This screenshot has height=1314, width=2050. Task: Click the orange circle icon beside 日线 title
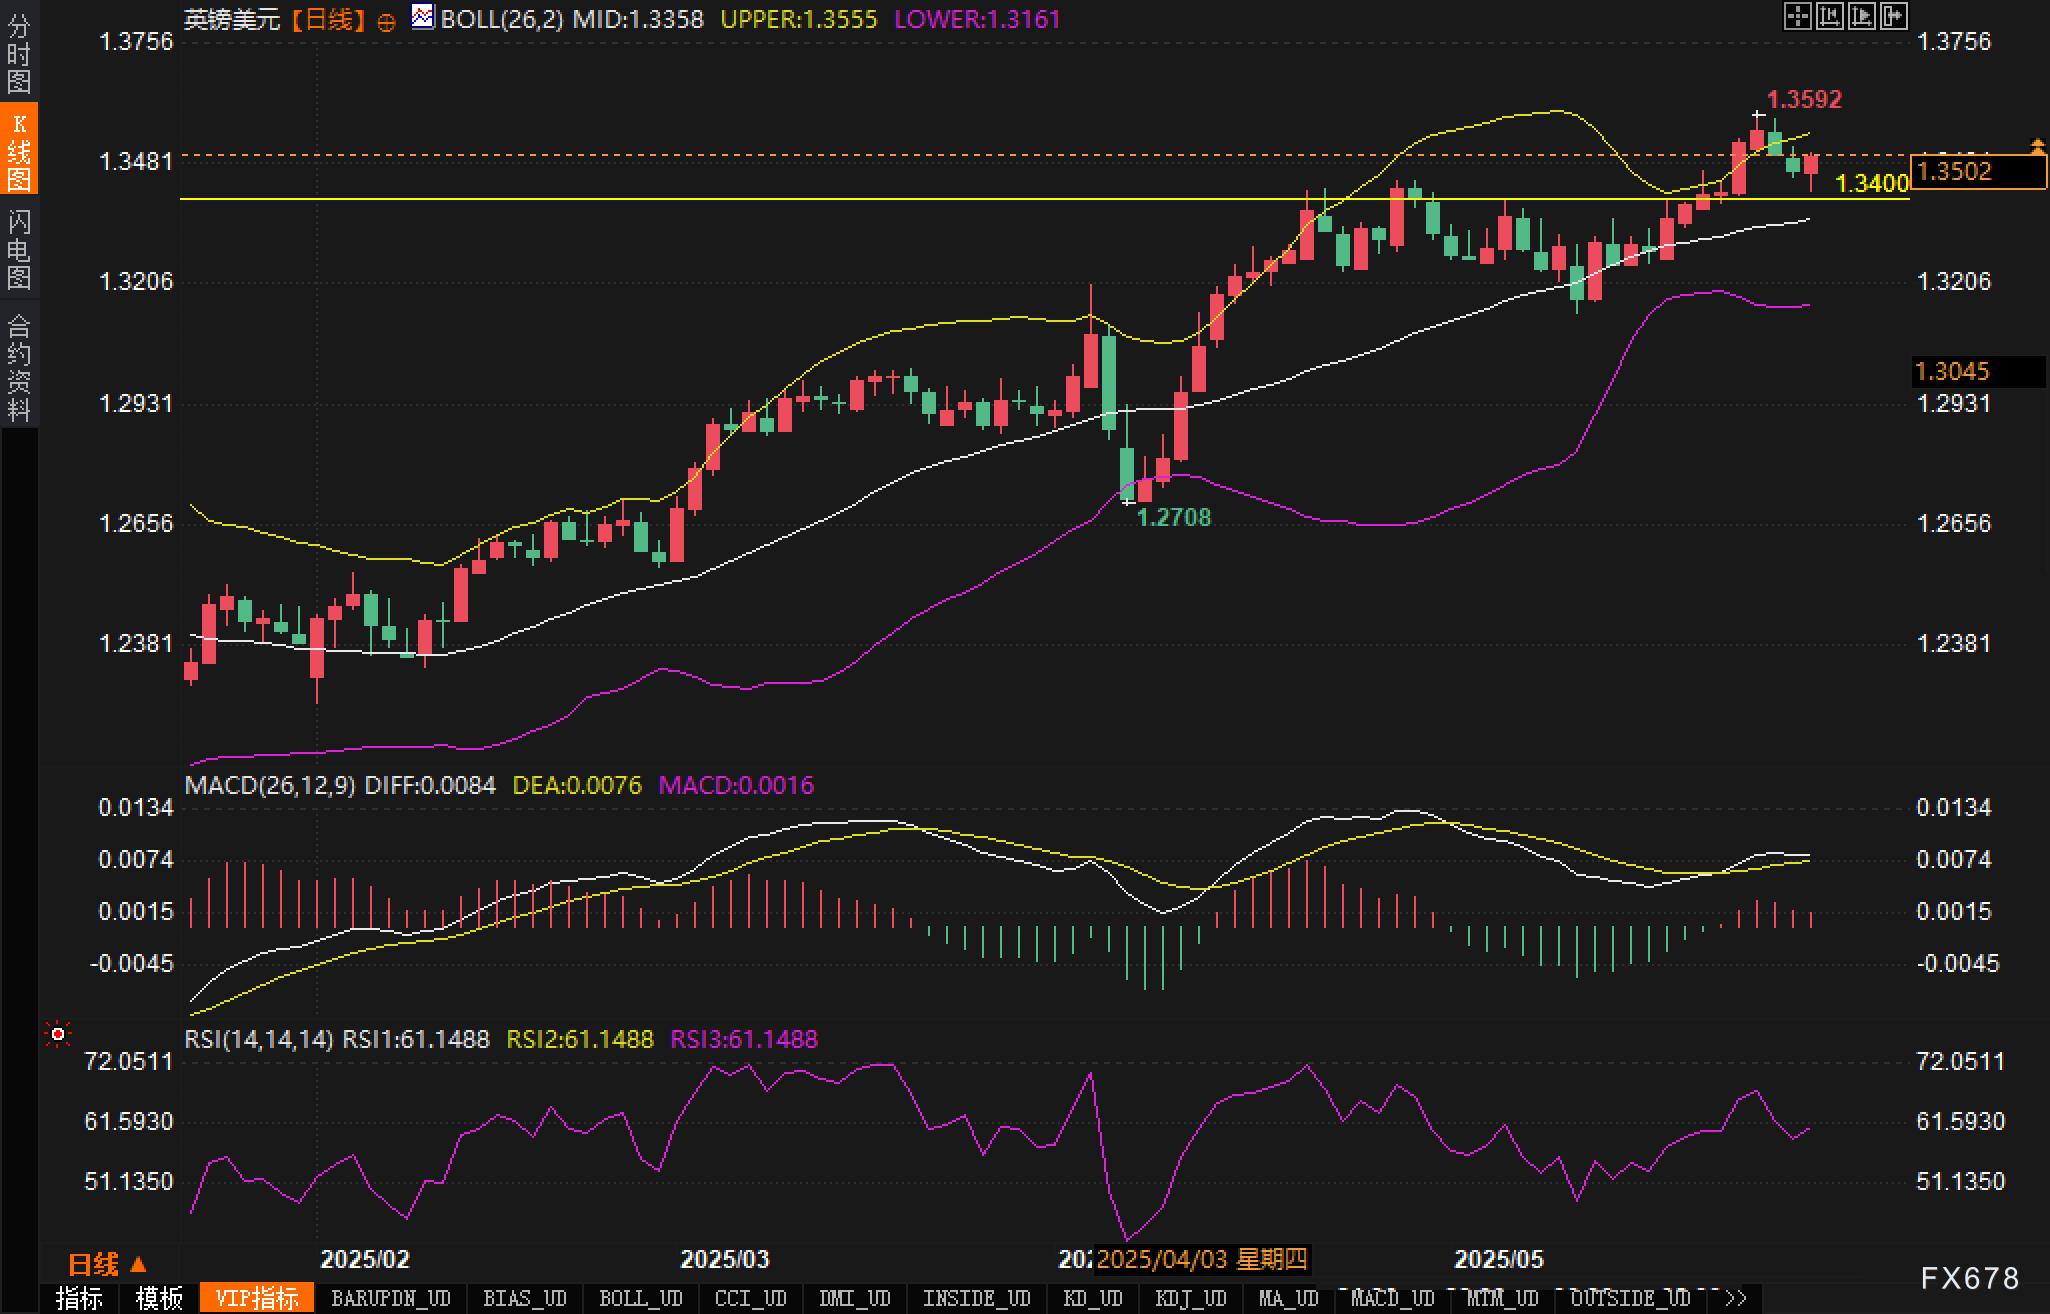point(386,22)
